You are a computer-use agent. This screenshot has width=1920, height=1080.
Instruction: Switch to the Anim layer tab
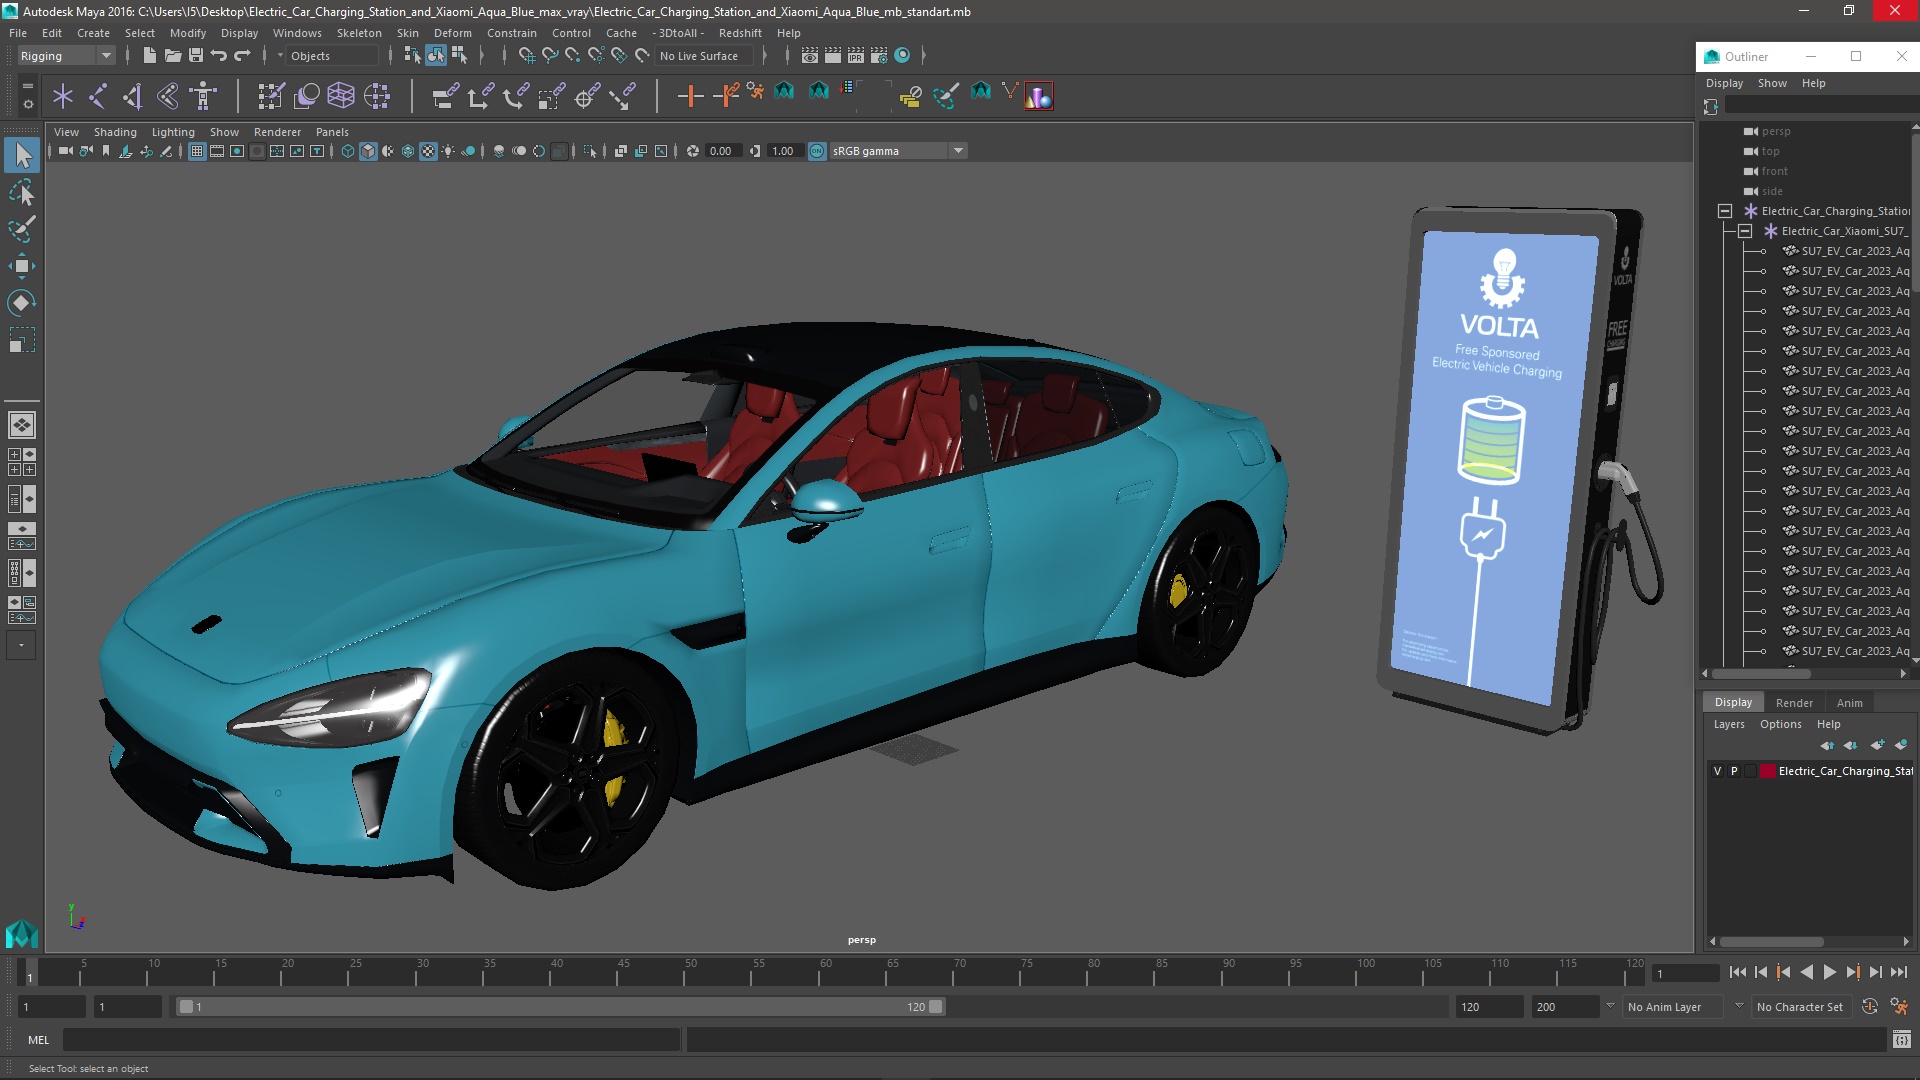point(1849,703)
